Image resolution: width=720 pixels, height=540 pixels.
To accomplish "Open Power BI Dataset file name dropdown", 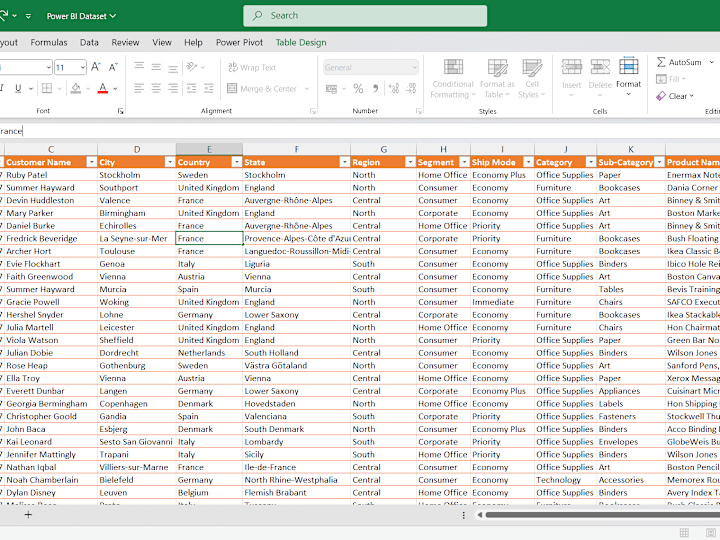I will 81,16.
